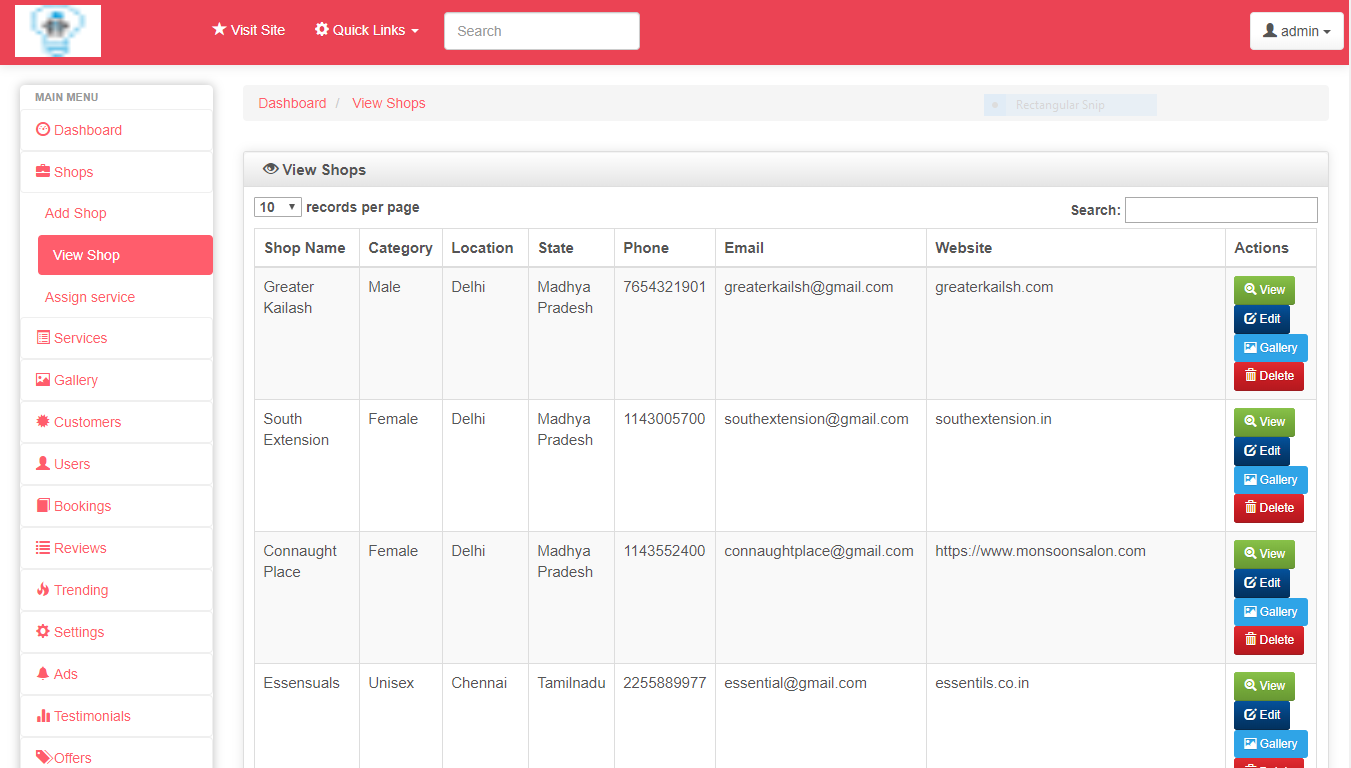The width and height of the screenshot is (1351, 768).
Task: Click the site logo in header
Action: pos(58,31)
